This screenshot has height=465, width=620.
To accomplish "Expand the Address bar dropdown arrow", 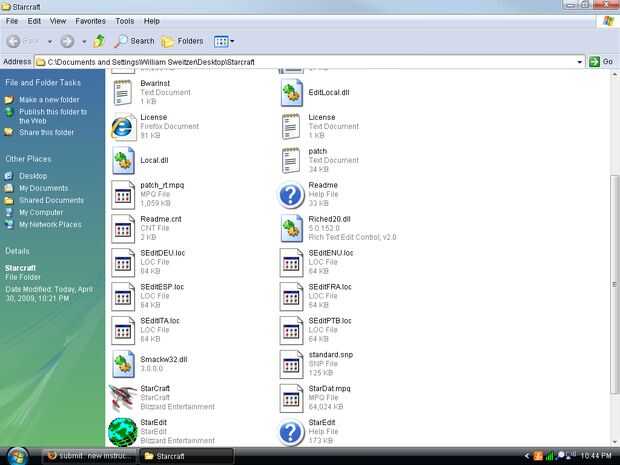I will [580, 62].
